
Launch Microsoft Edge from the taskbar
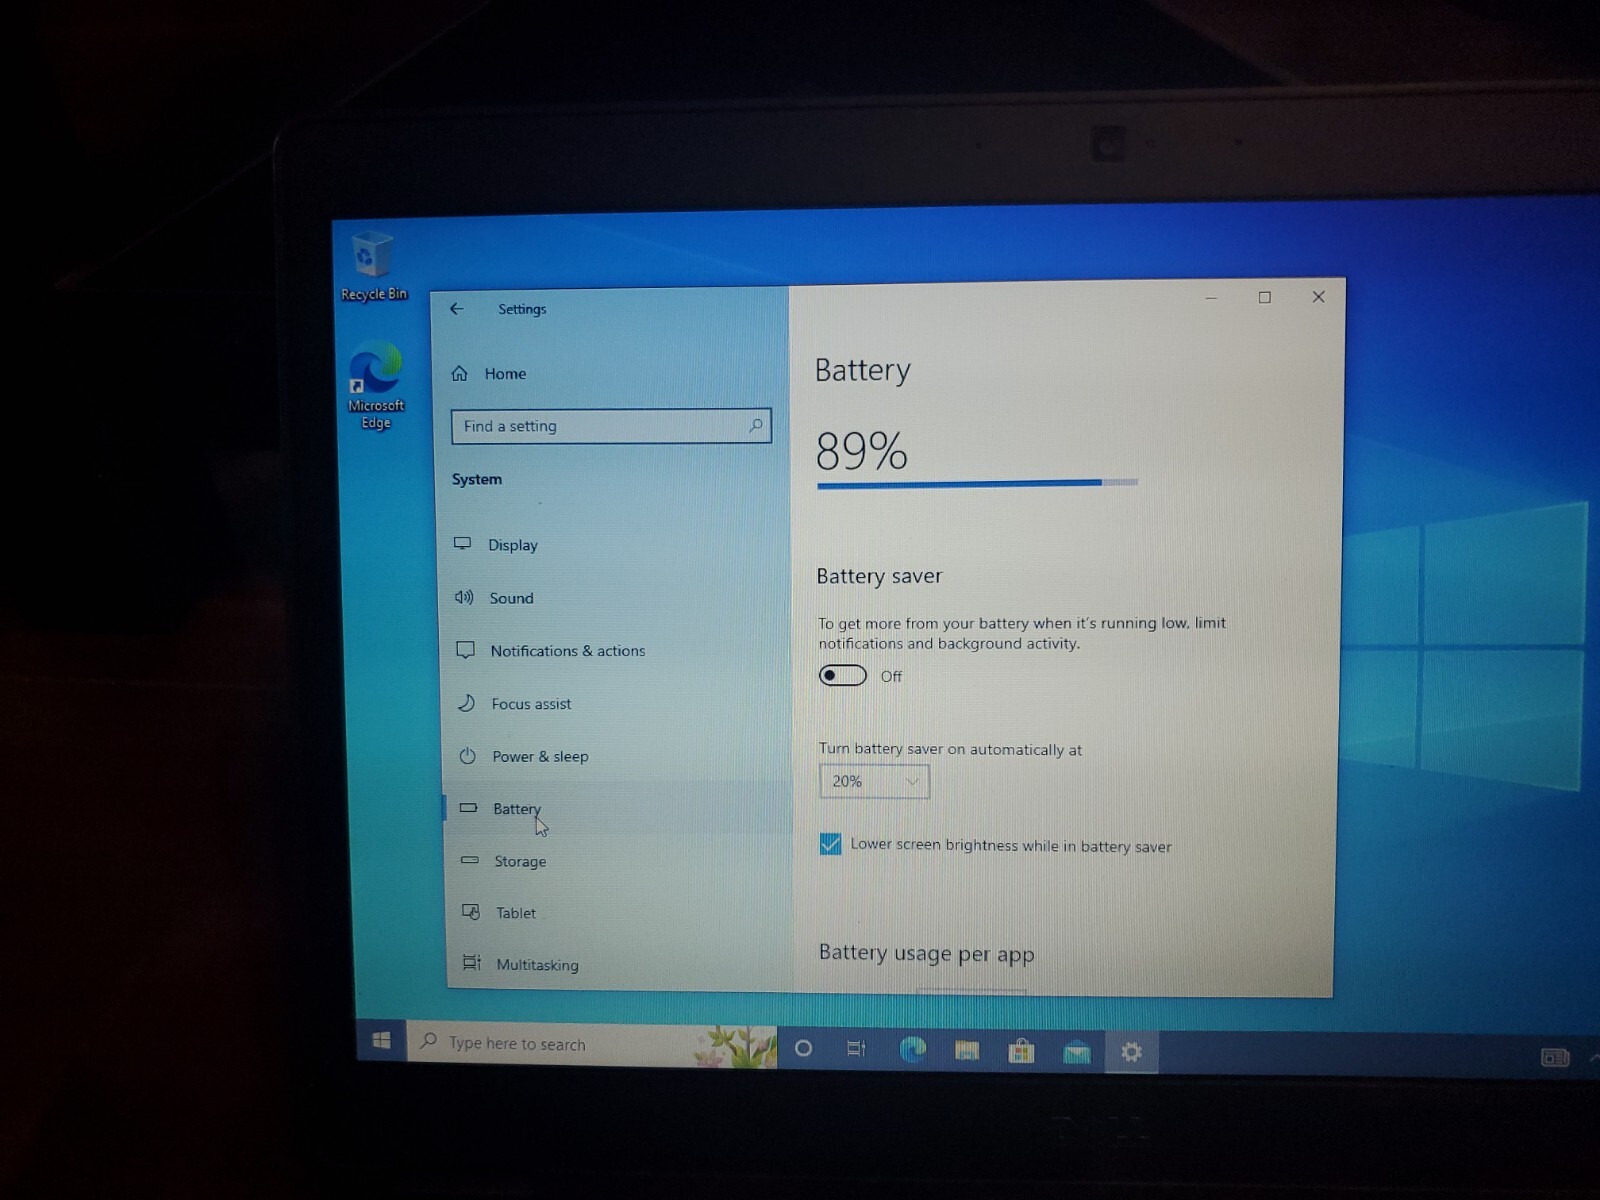(912, 1050)
